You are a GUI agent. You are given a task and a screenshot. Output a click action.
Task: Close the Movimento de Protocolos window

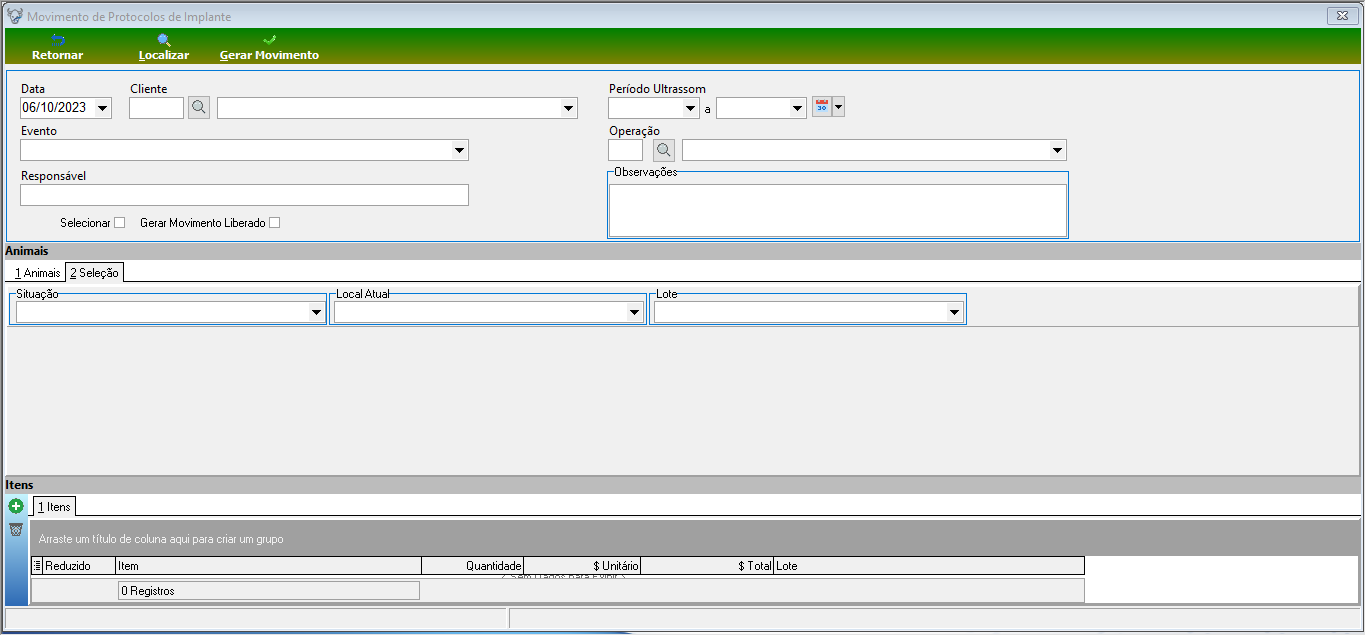coord(1340,16)
